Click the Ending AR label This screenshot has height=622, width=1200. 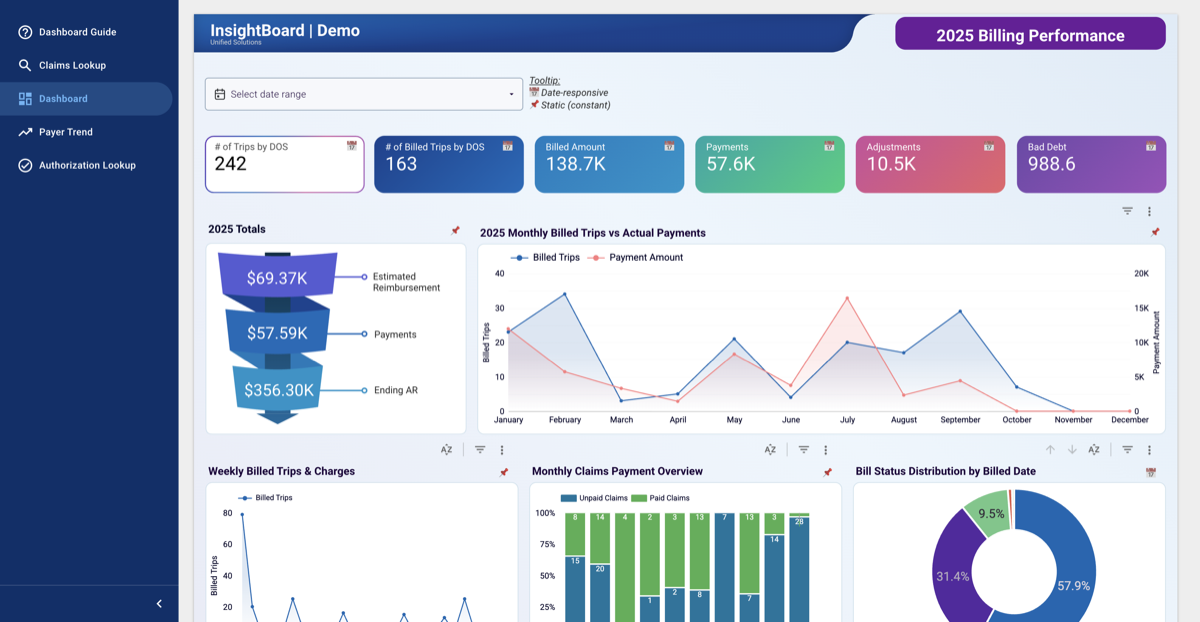[396, 390]
